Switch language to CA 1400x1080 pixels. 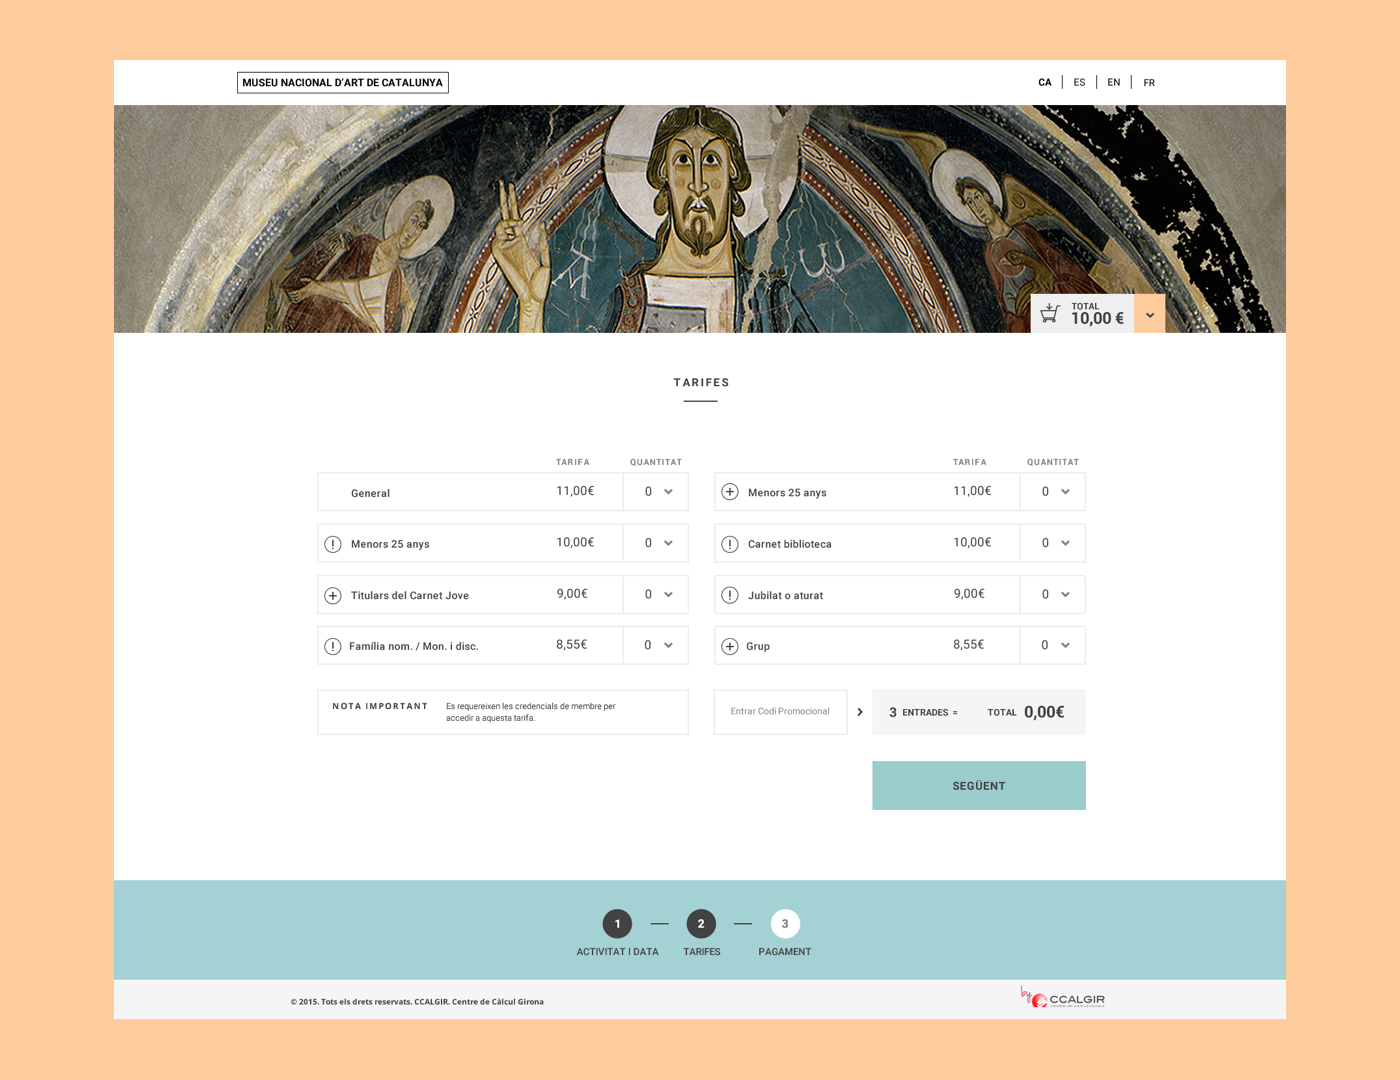coord(1045,83)
